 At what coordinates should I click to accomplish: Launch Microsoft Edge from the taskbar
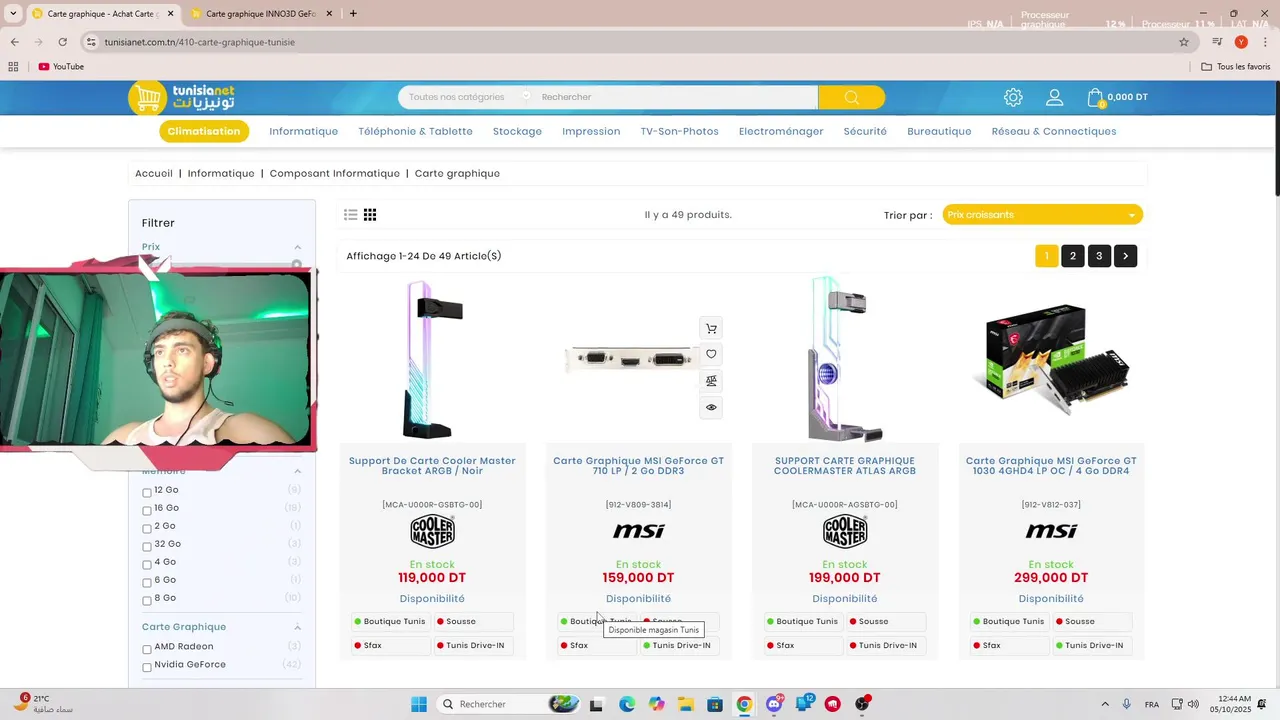click(627, 704)
